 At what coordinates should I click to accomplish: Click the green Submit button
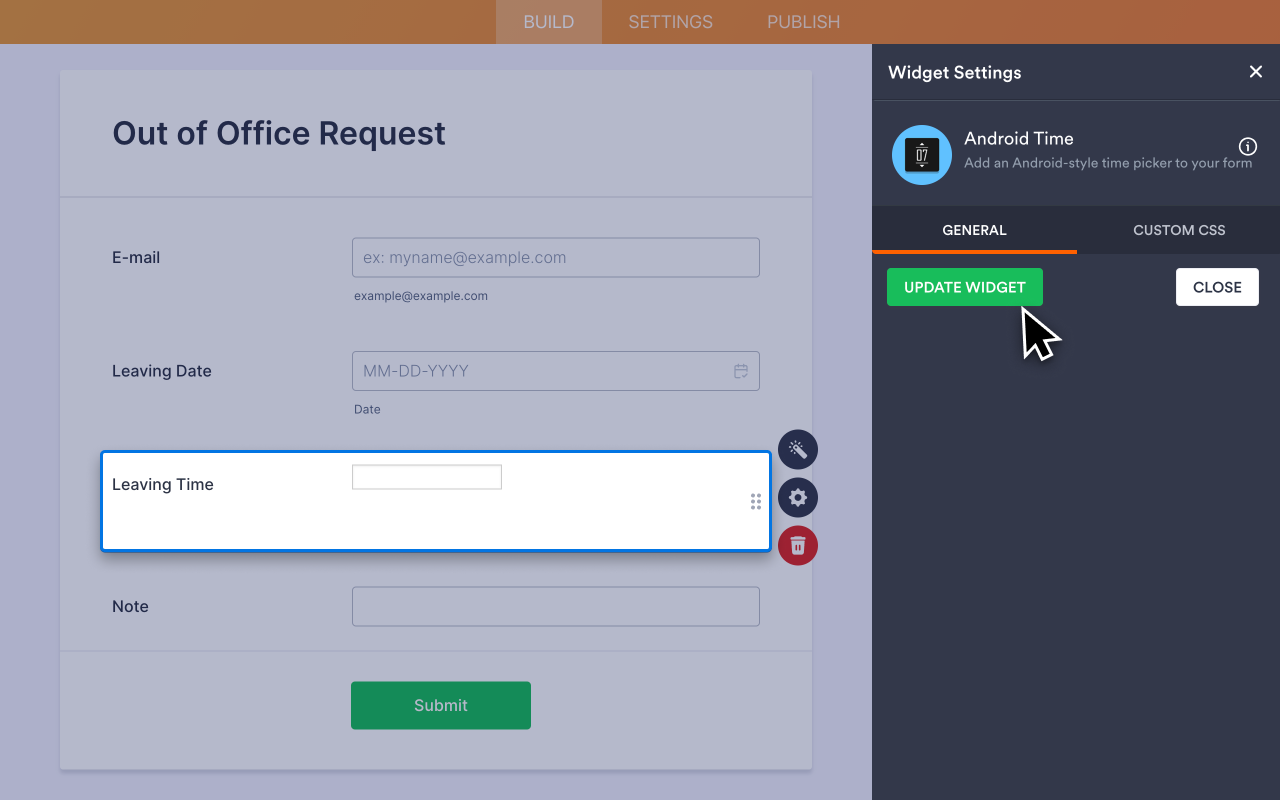tap(440, 705)
